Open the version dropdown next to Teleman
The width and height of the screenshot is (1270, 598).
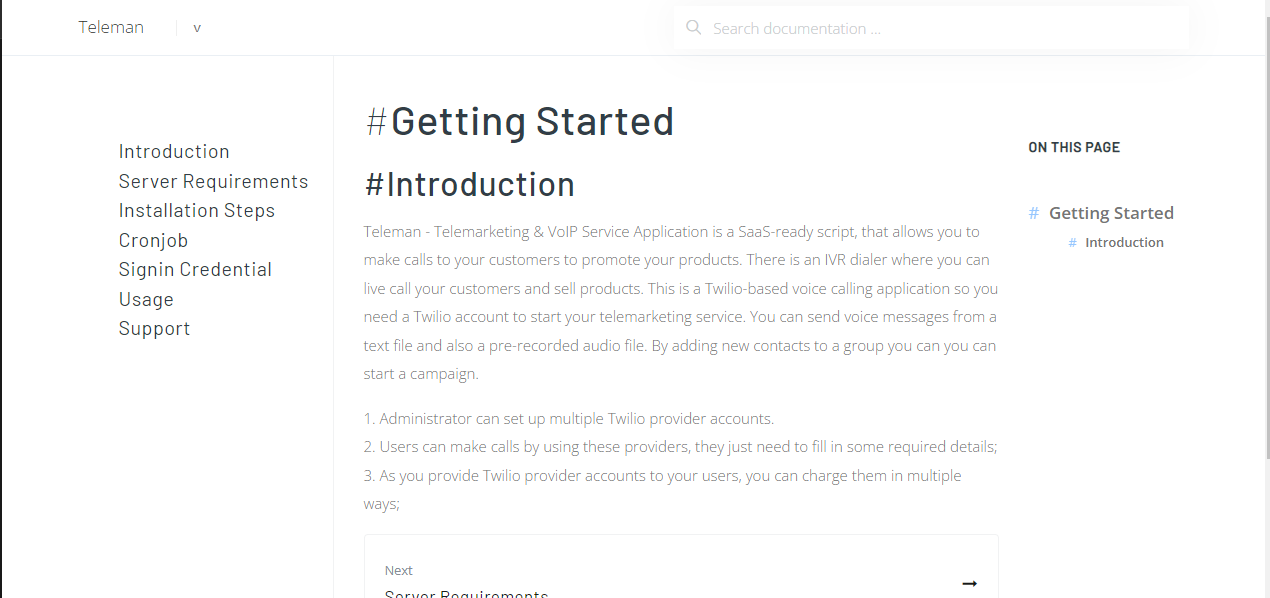tap(197, 28)
